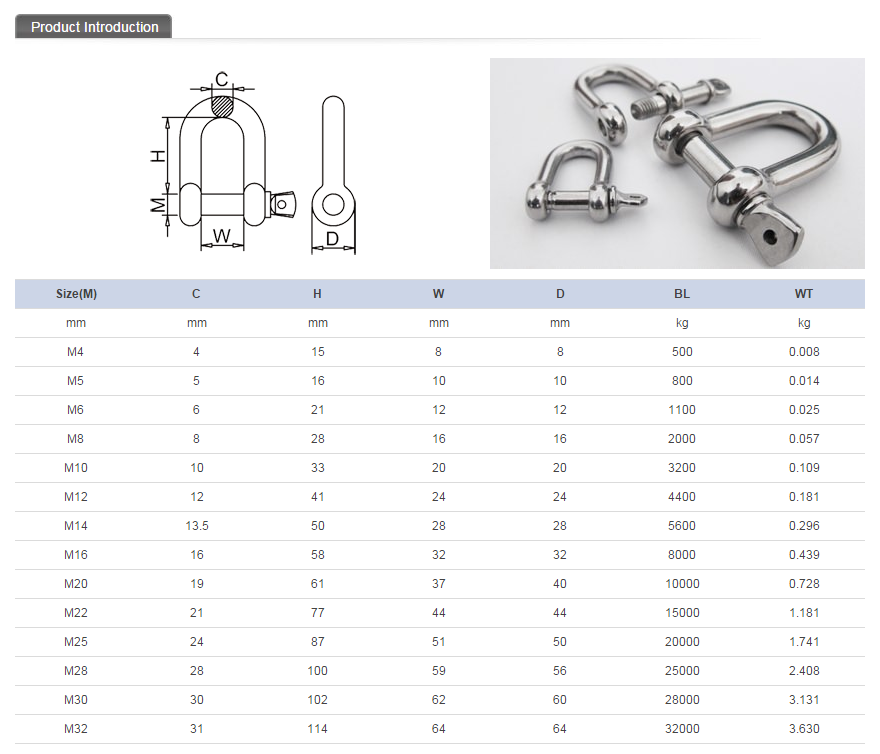Select the M4 size cell

tap(75, 352)
